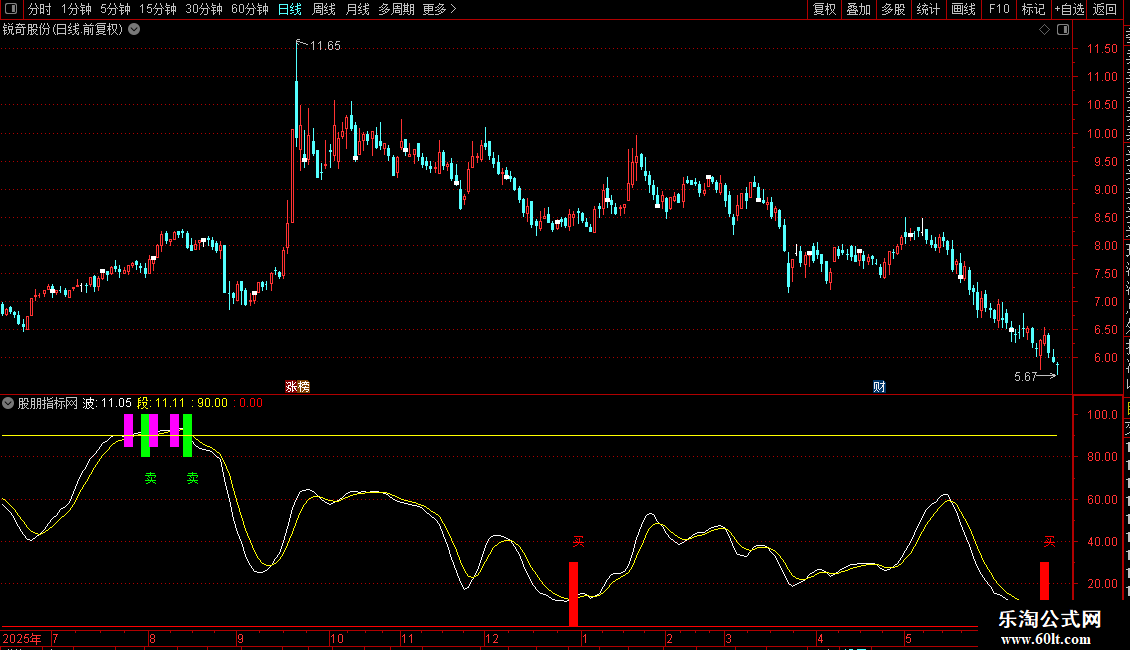Click the 叠加 overlay button
Viewport: 1130px width, 650px height.
(x=858, y=9)
